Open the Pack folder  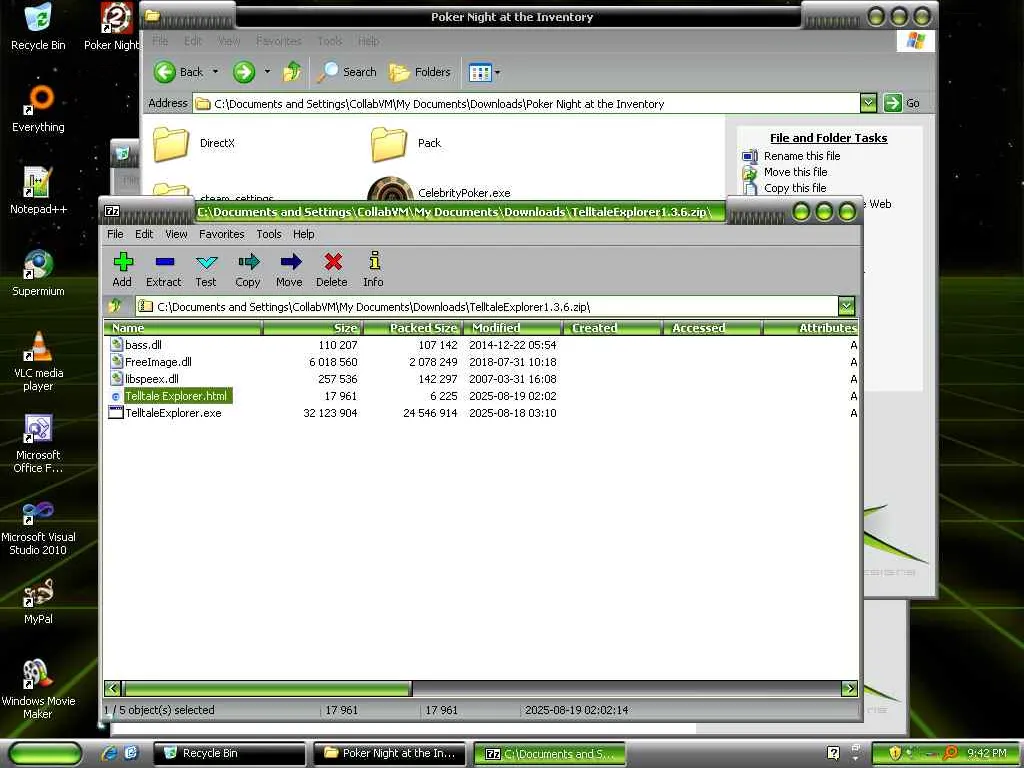[406, 144]
